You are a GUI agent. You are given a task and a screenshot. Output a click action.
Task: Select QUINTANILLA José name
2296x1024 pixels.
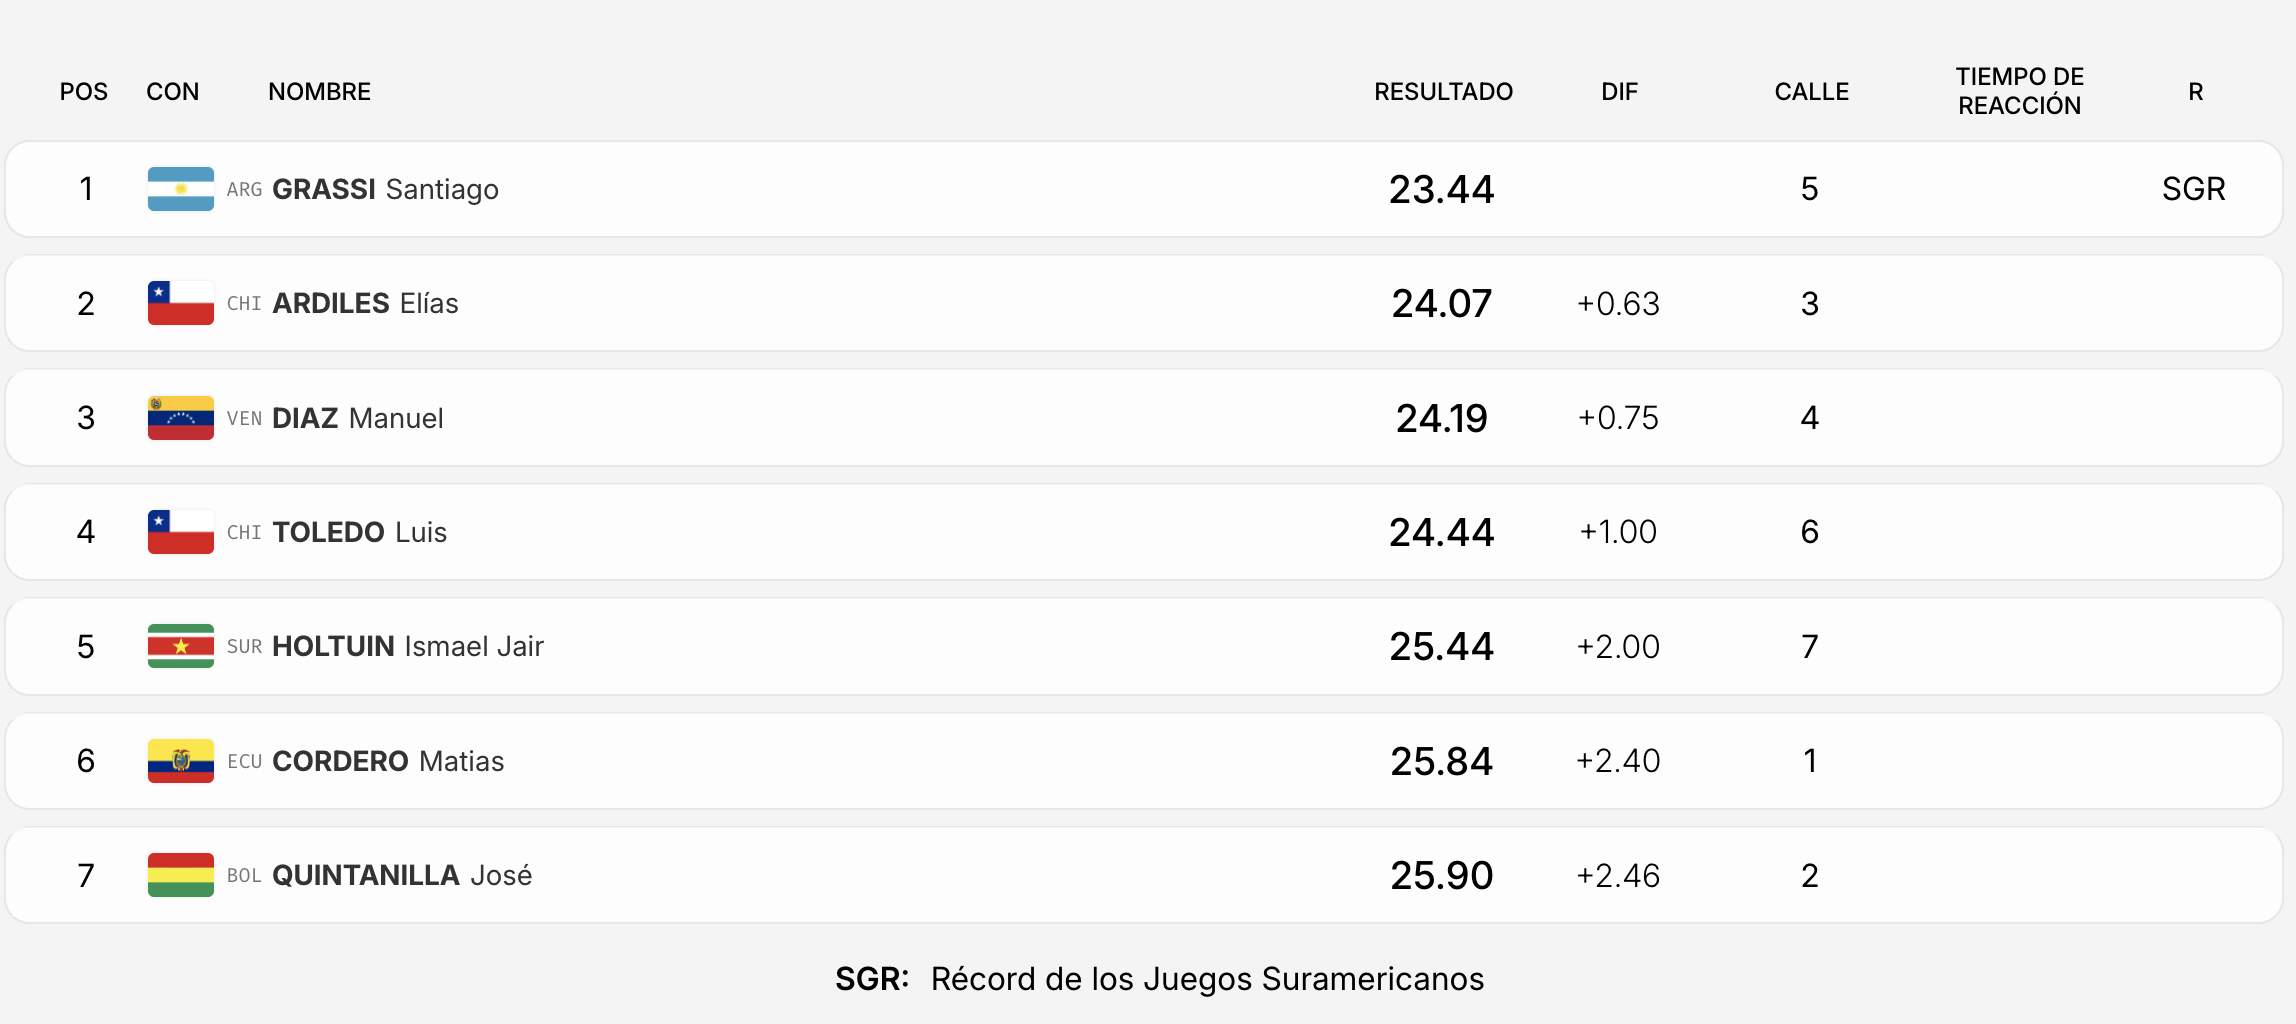tap(402, 875)
